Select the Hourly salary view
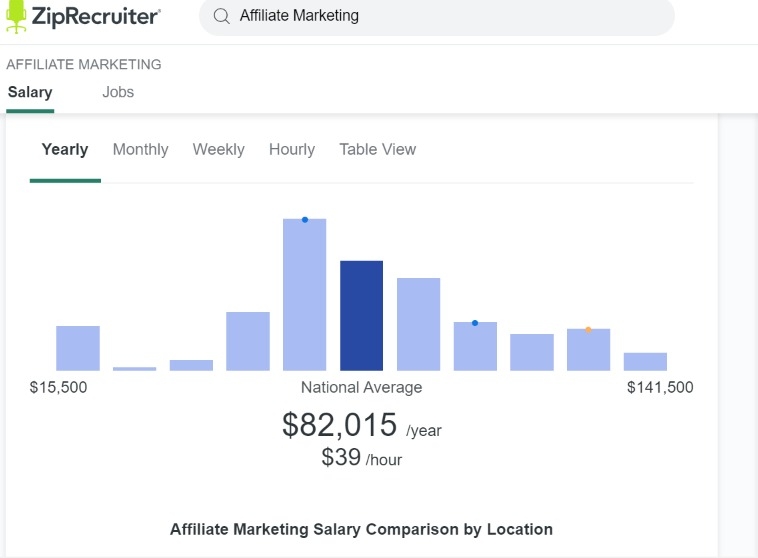The height and width of the screenshot is (558, 758). point(292,150)
